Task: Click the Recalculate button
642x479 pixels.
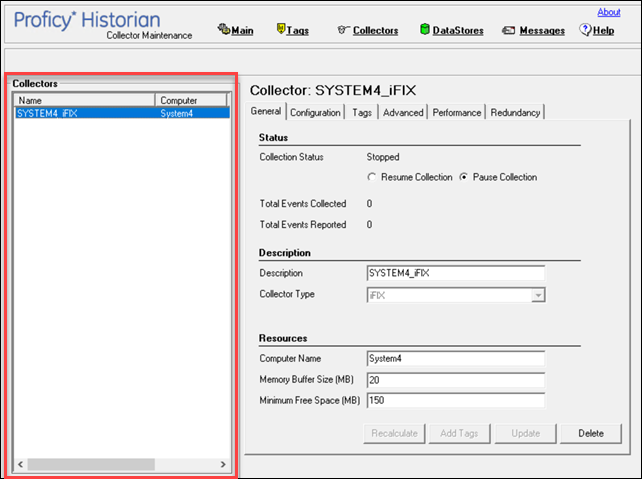Action: click(x=394, y=434)
